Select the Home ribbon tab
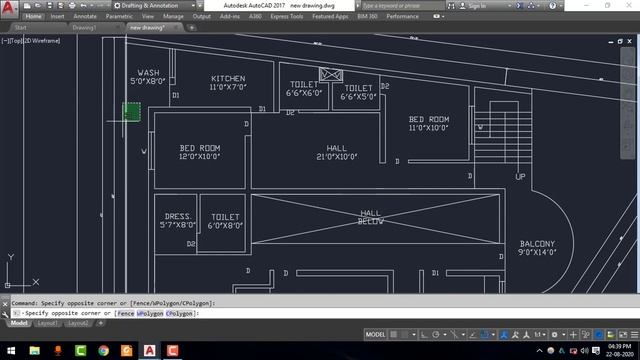 pyautogui.click(x=33, y=16)
